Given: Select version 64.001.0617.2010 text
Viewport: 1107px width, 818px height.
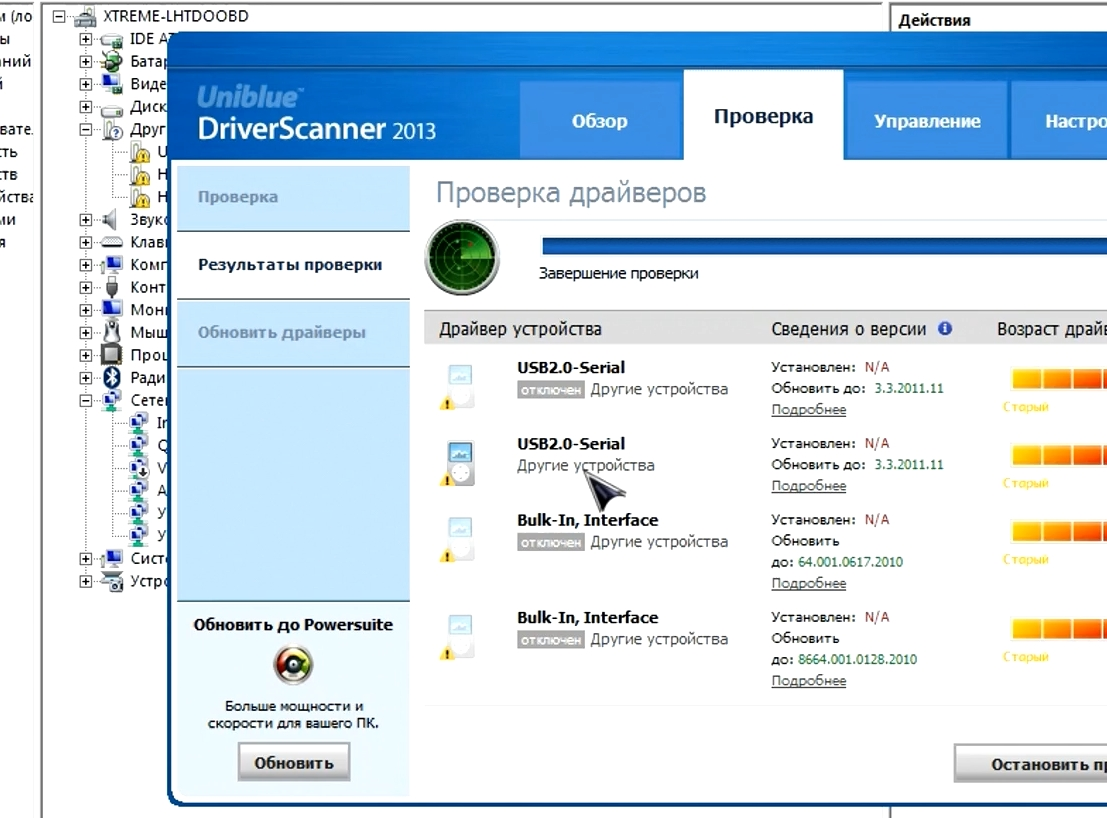Looking at the screenshot, I should 850,562.
